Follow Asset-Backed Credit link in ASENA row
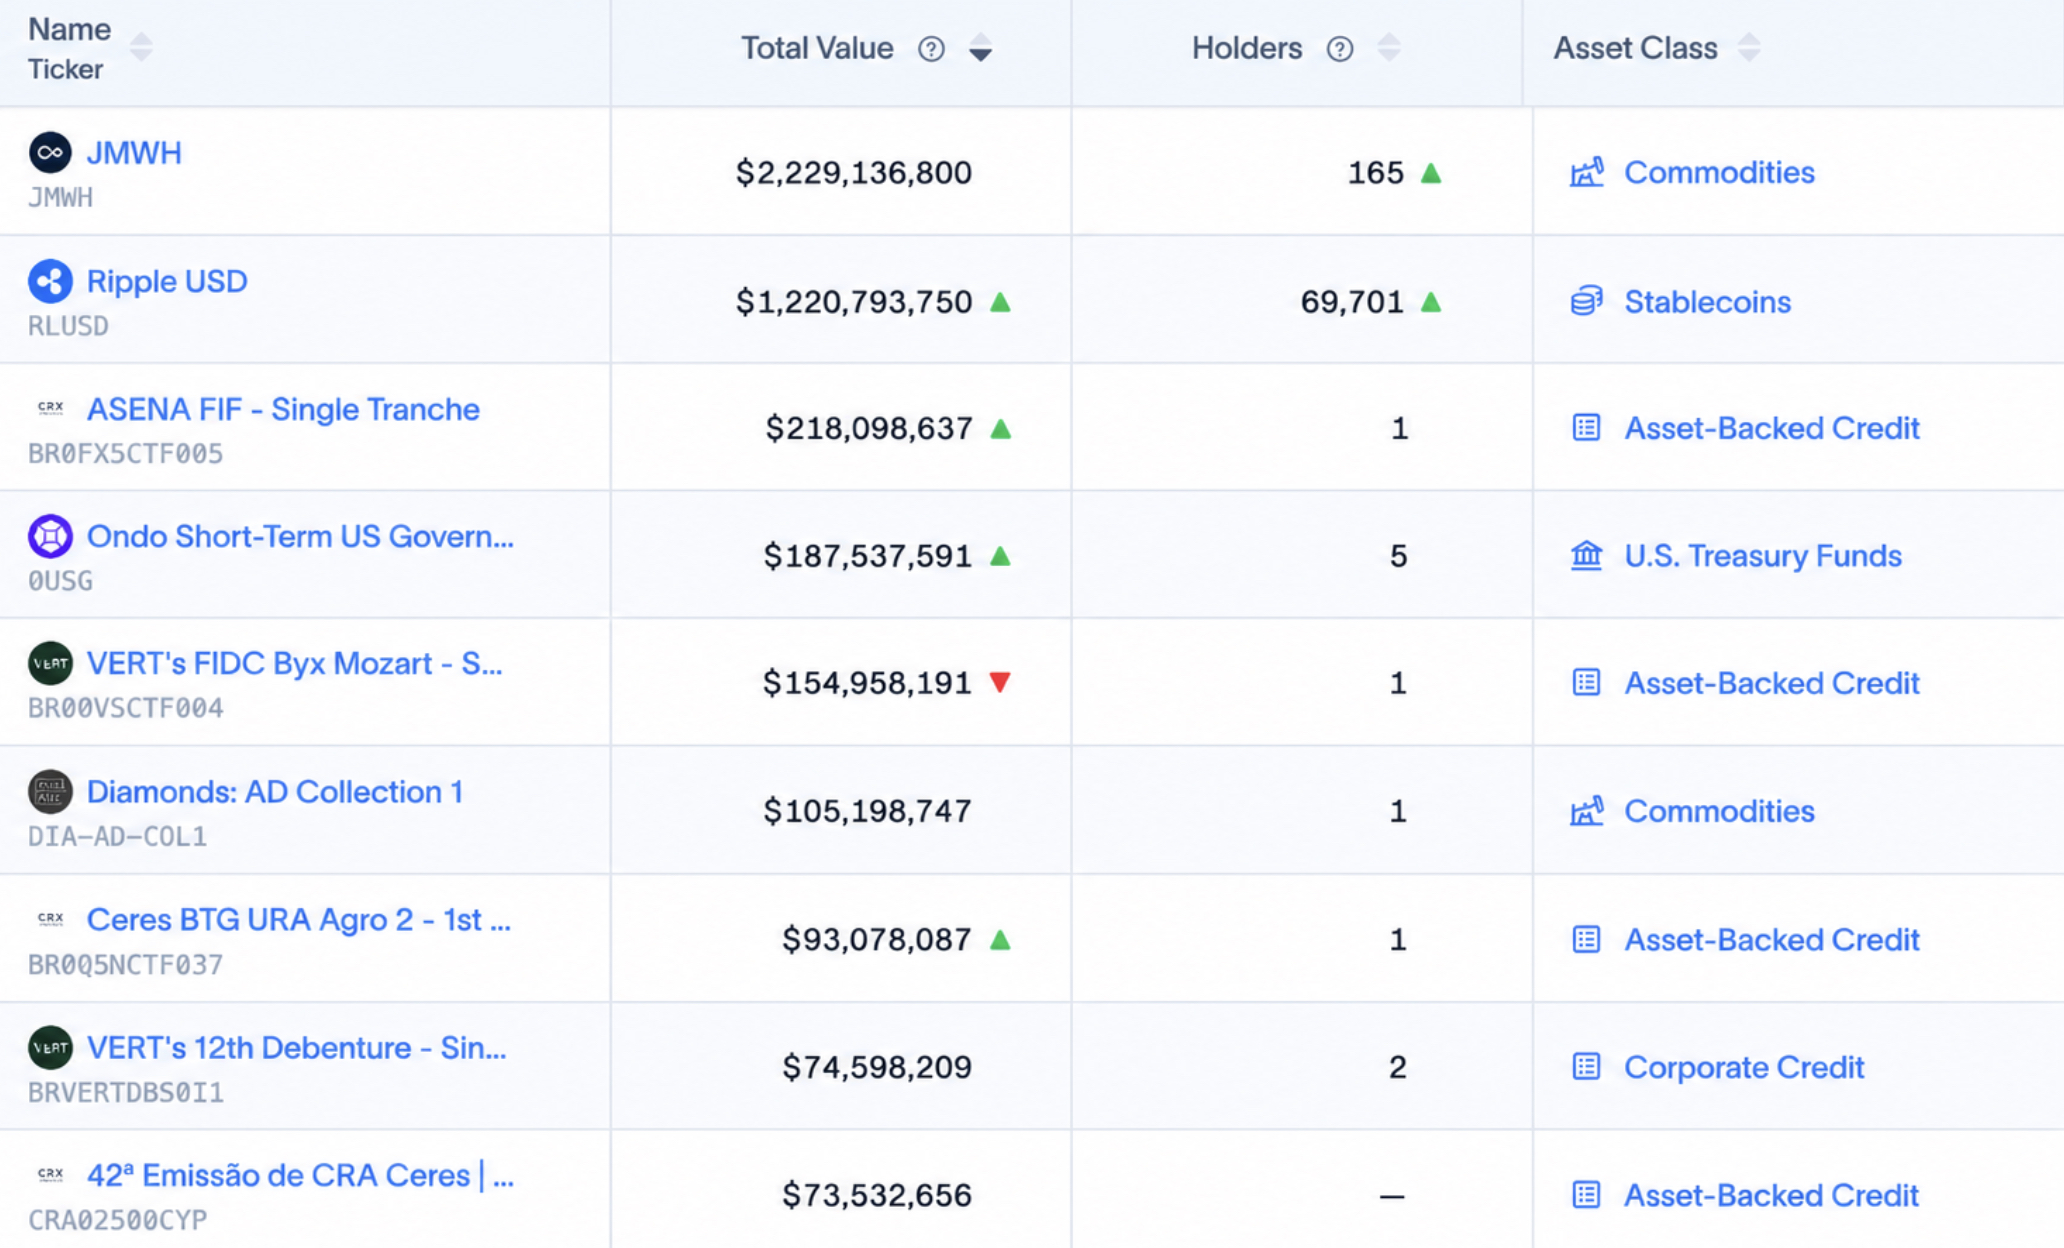 [1772, 428]
